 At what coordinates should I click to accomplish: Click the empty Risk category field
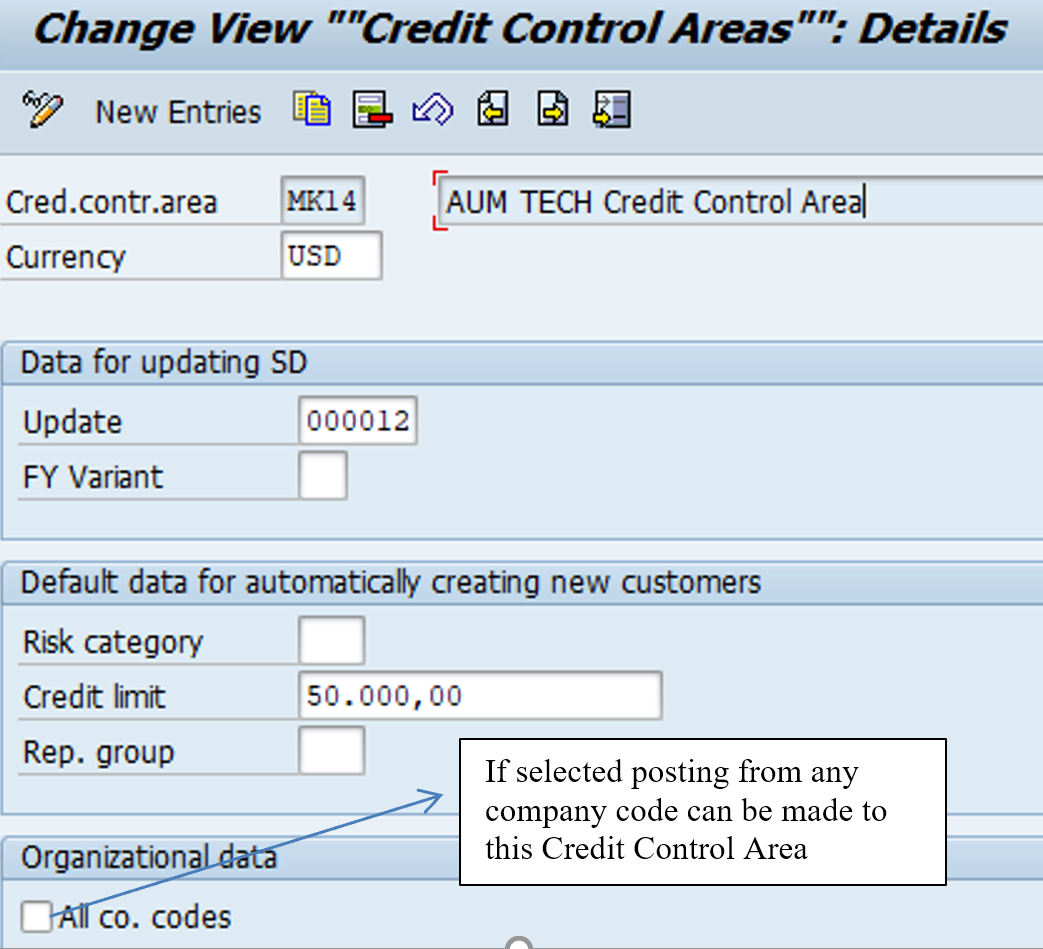click(x=331, y=641)
